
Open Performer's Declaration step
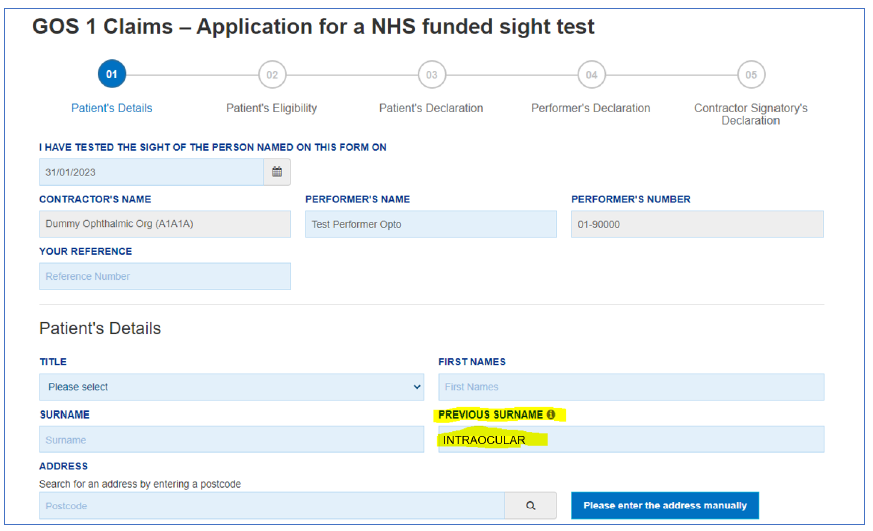591,108
